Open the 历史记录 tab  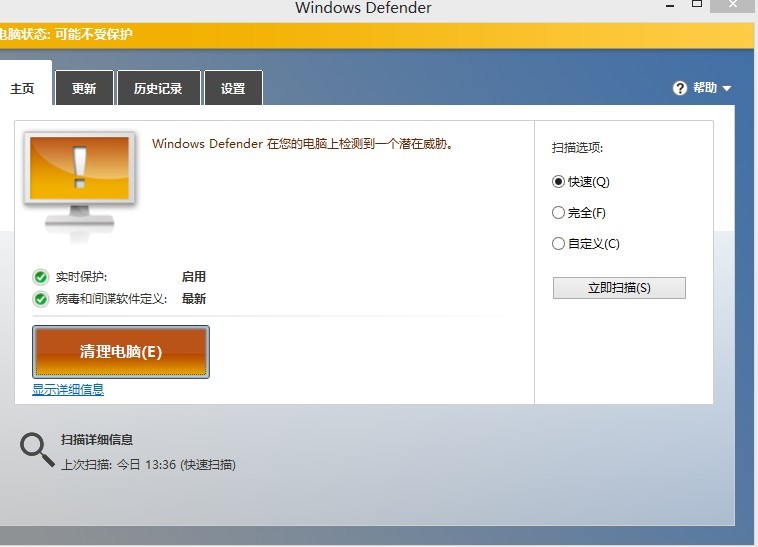click(x=158, y=88)
